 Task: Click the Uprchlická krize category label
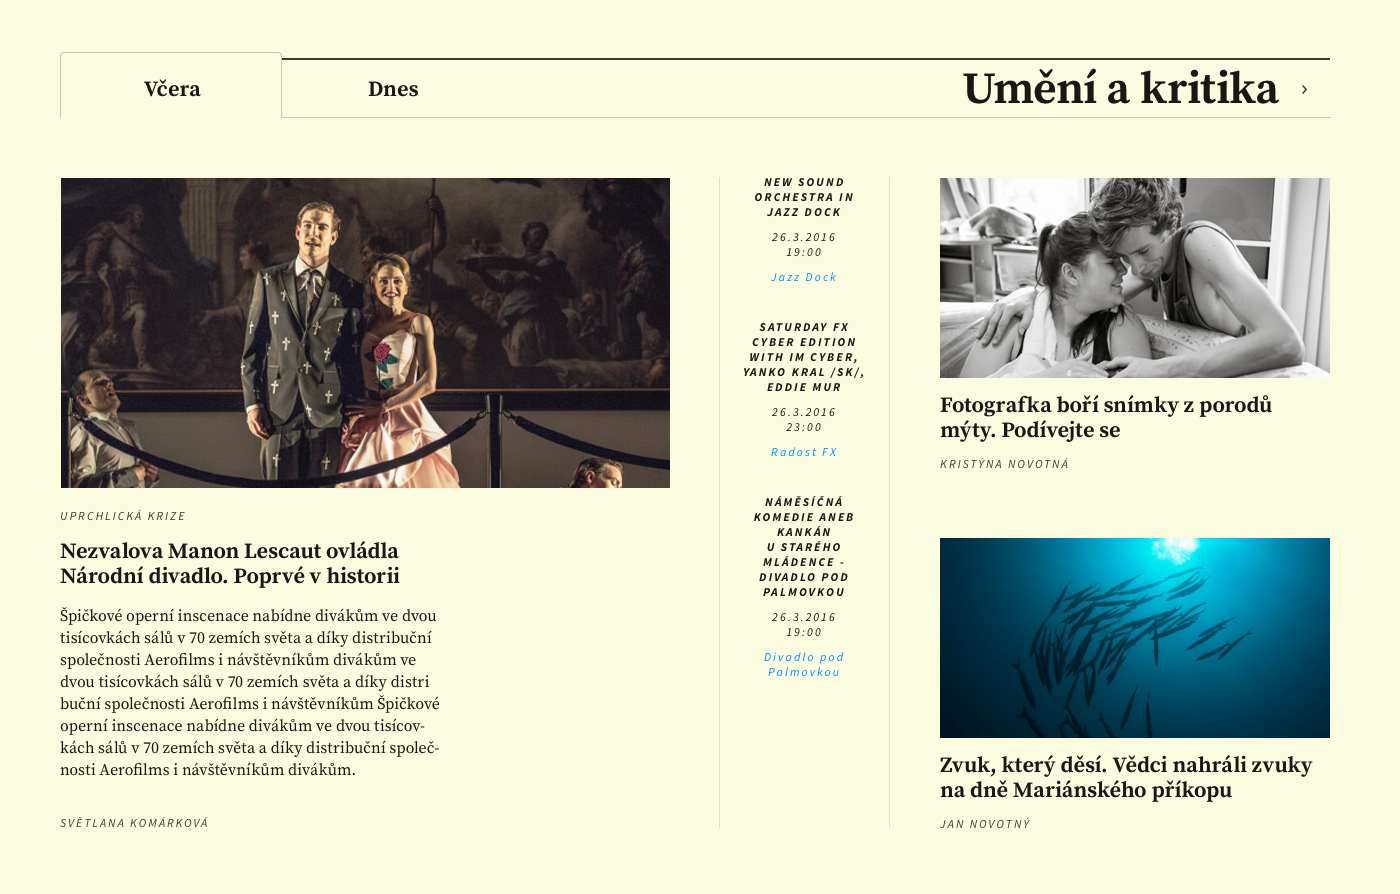pyautogui.click(x=123, y=516)
